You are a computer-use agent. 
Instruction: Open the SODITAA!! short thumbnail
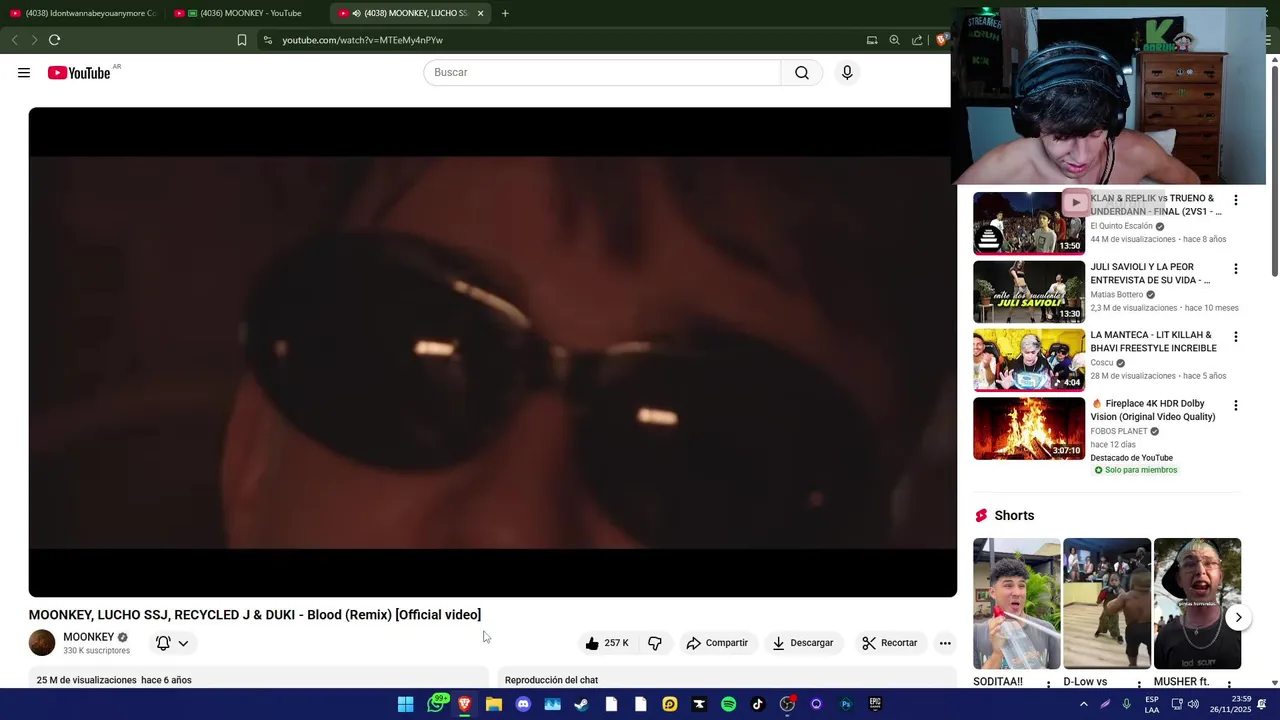point(1016,603)
